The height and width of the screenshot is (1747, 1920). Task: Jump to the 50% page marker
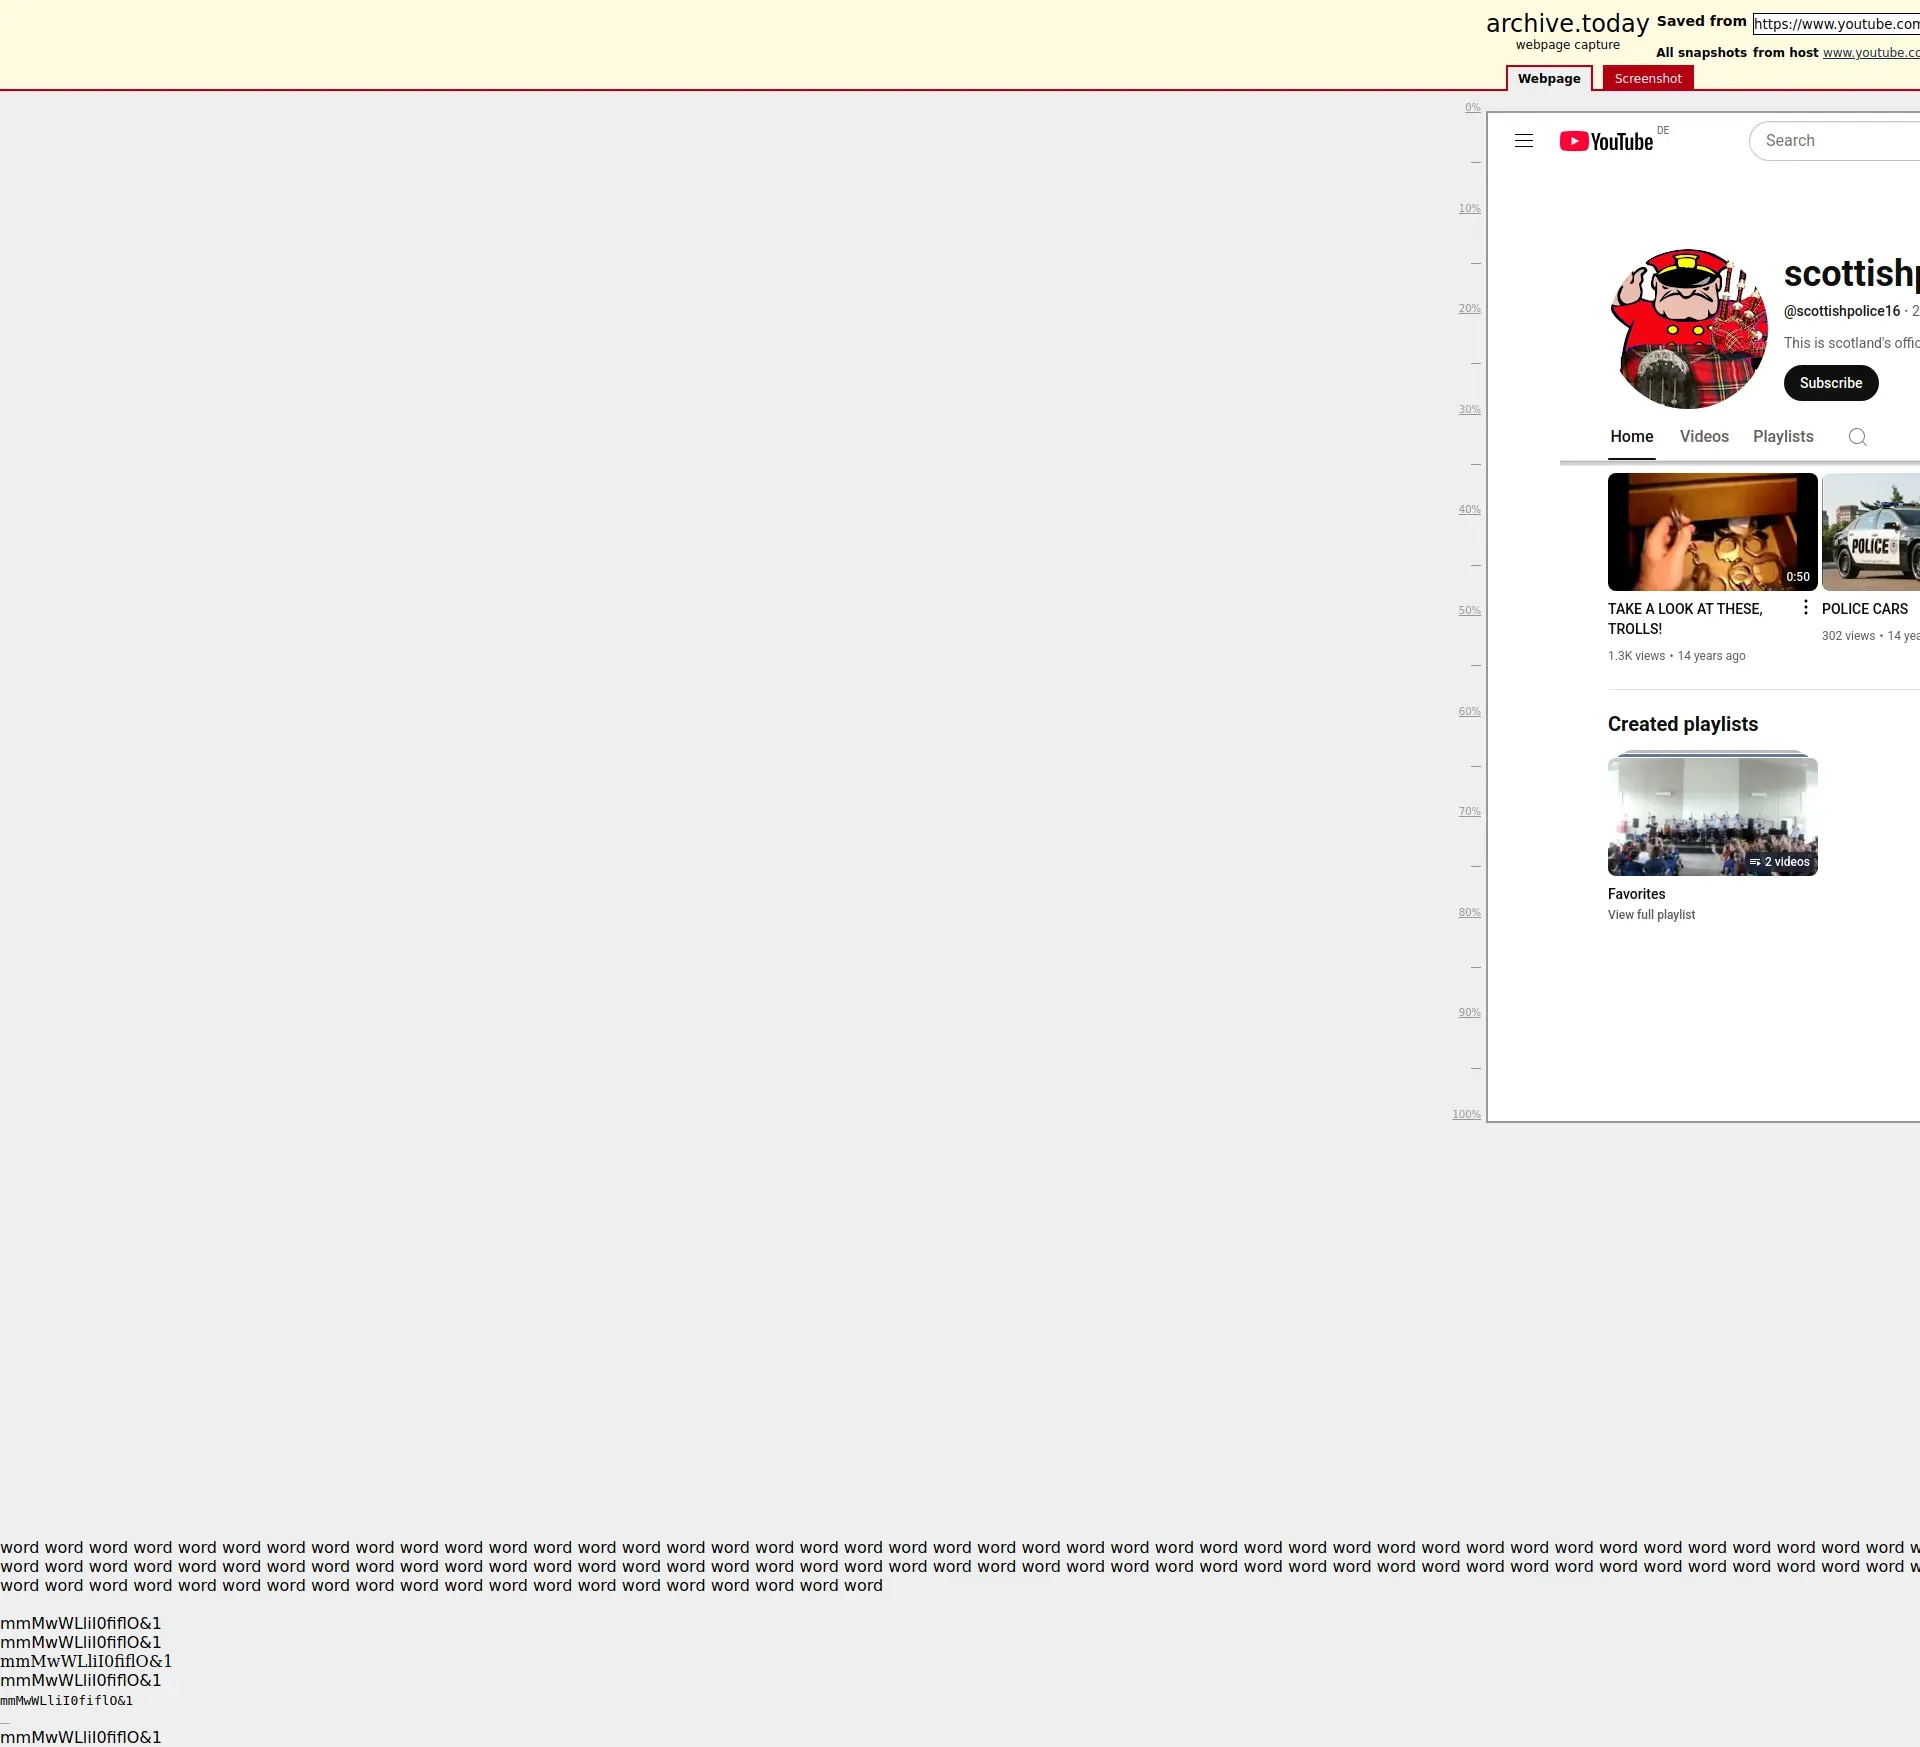coord(1468,611)
